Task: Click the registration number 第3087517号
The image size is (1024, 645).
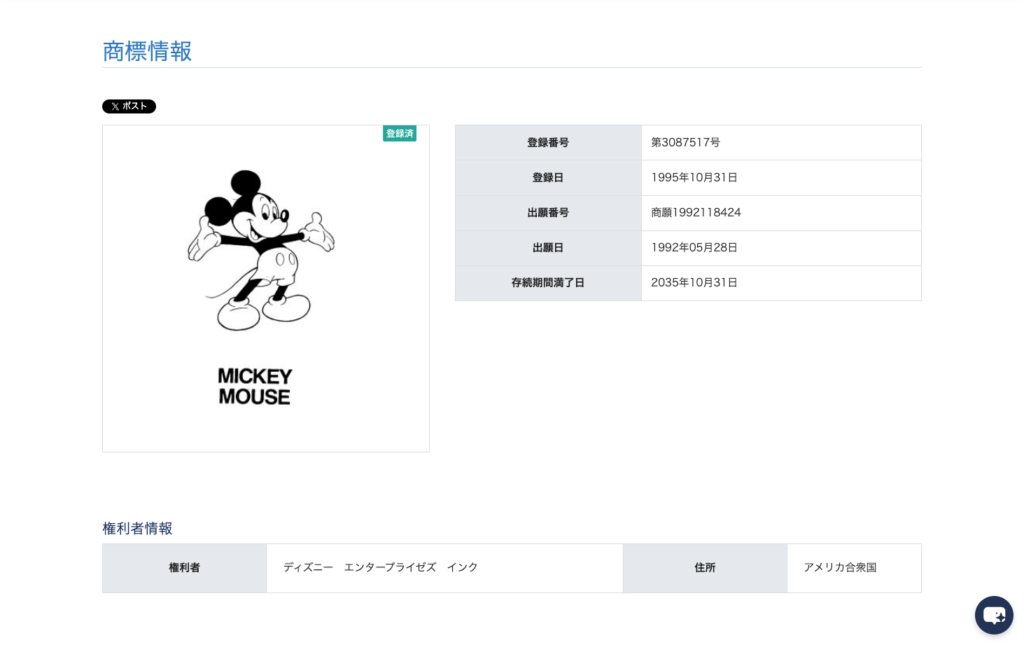Action: pos(685,143)
